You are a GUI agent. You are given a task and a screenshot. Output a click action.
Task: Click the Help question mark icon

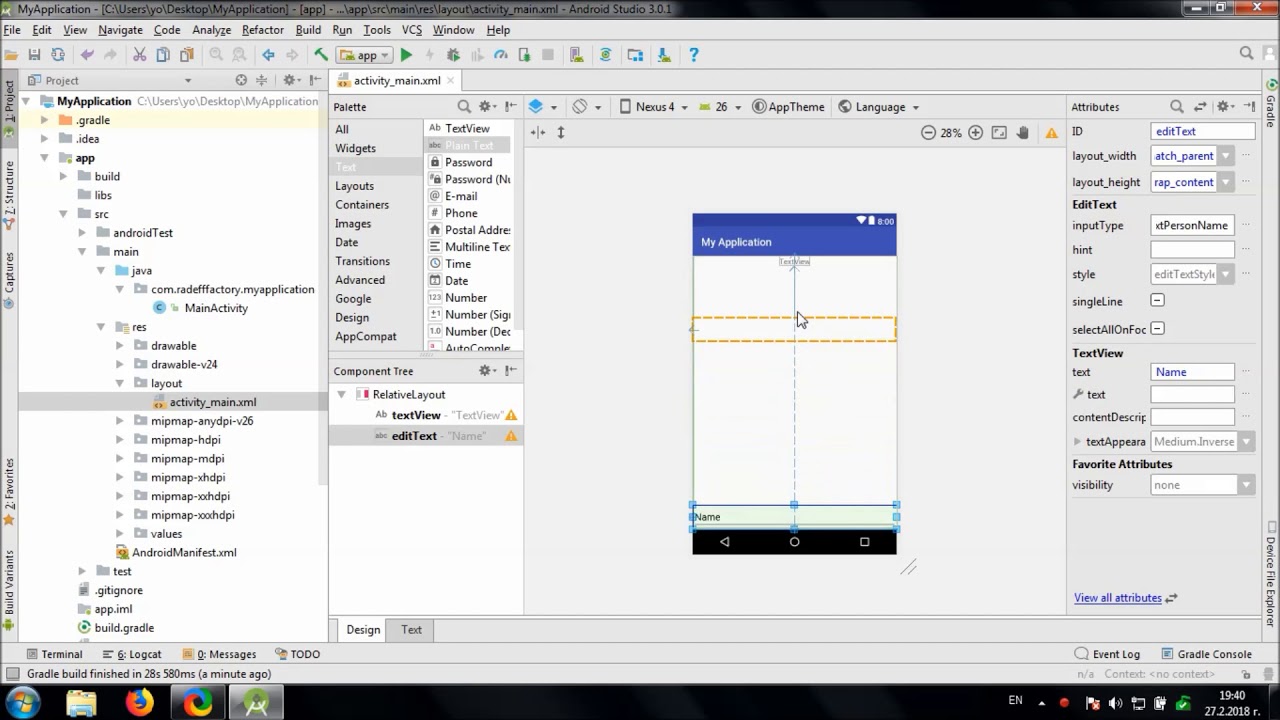click(694, 55)
